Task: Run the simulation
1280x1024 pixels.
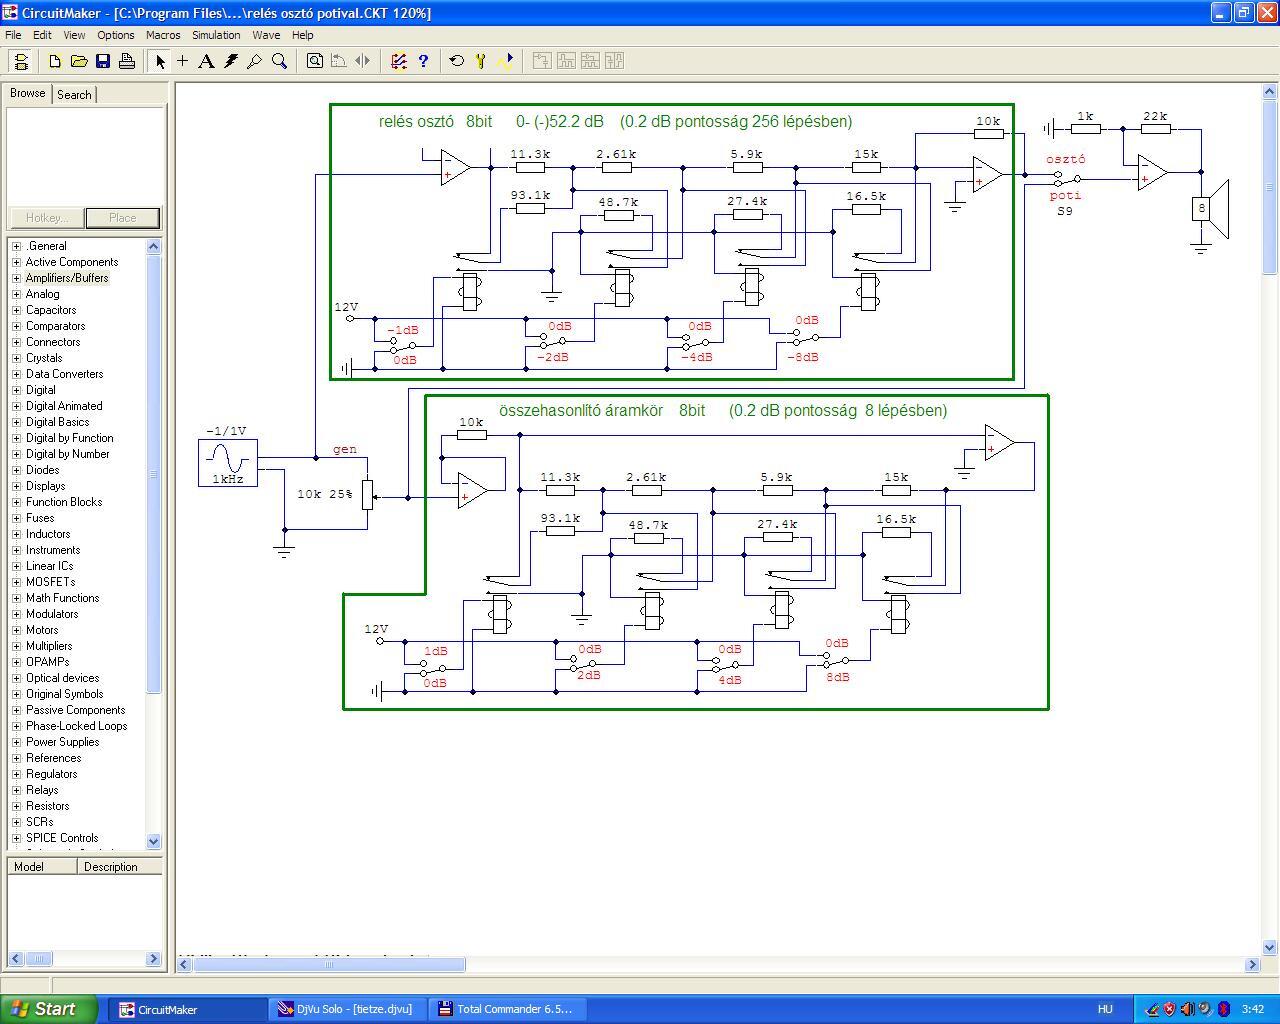Action: [505, 61]
